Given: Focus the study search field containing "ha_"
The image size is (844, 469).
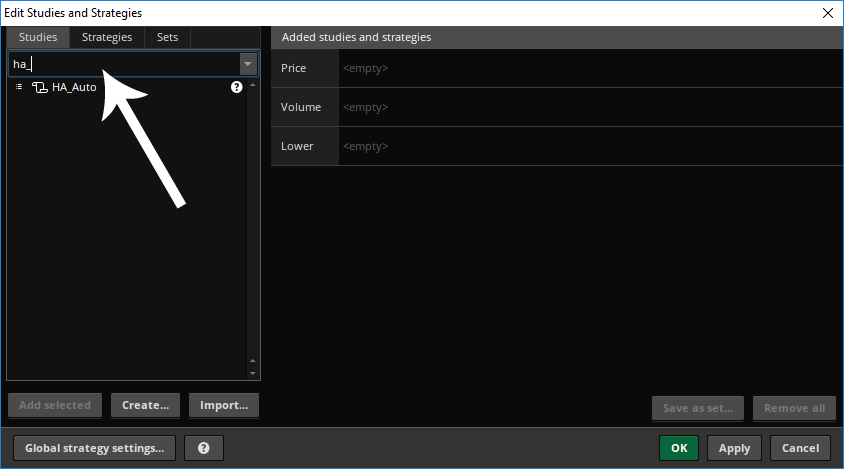Looking at the screenshot, I should pos(124,64).
